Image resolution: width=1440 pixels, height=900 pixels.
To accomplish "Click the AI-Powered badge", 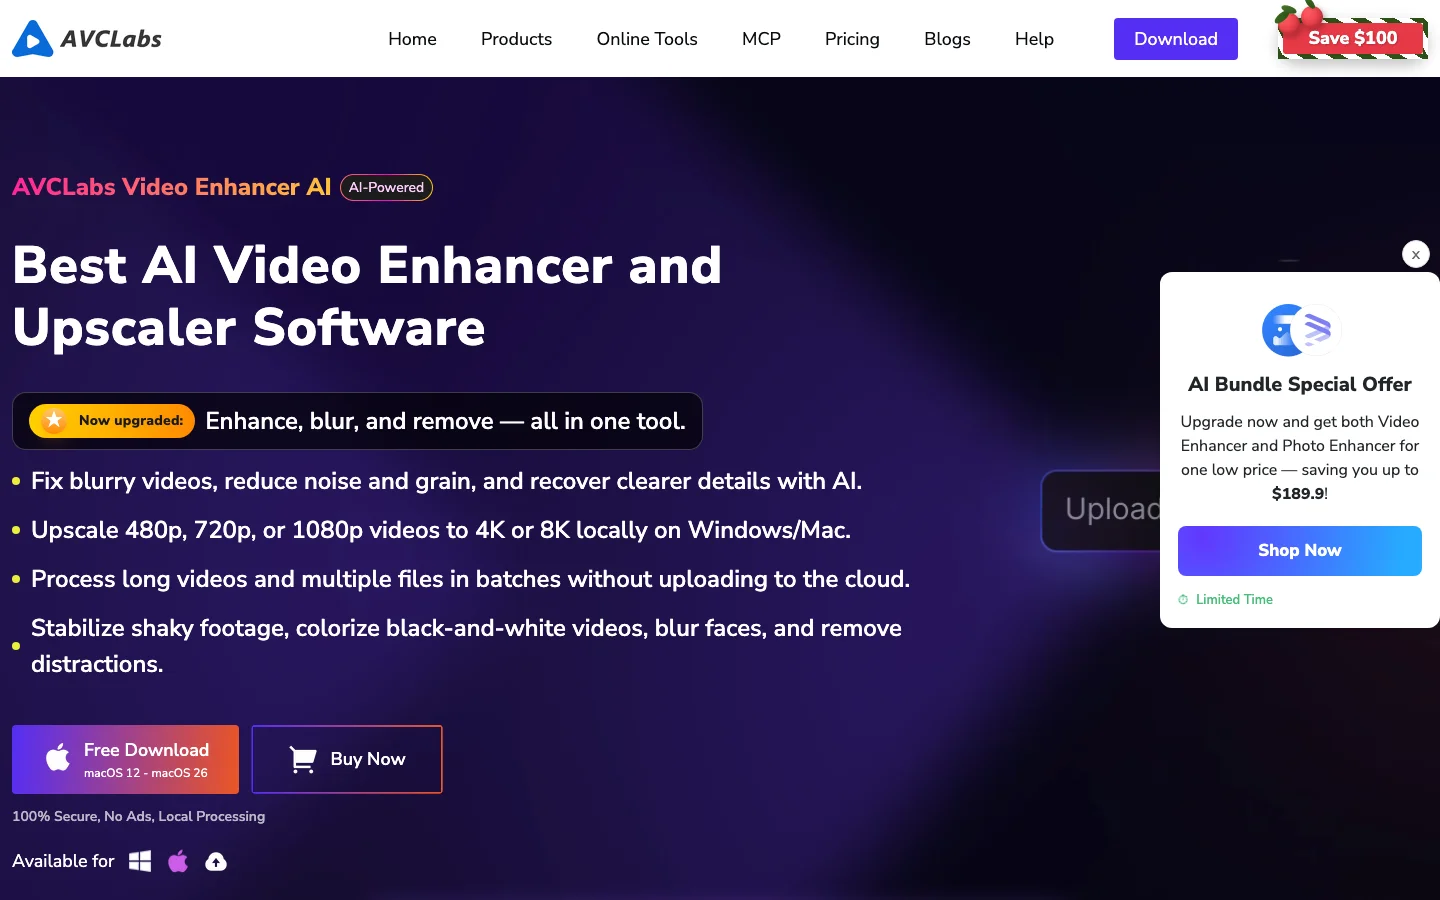I will pyautogui.click(x=386, y=187).
